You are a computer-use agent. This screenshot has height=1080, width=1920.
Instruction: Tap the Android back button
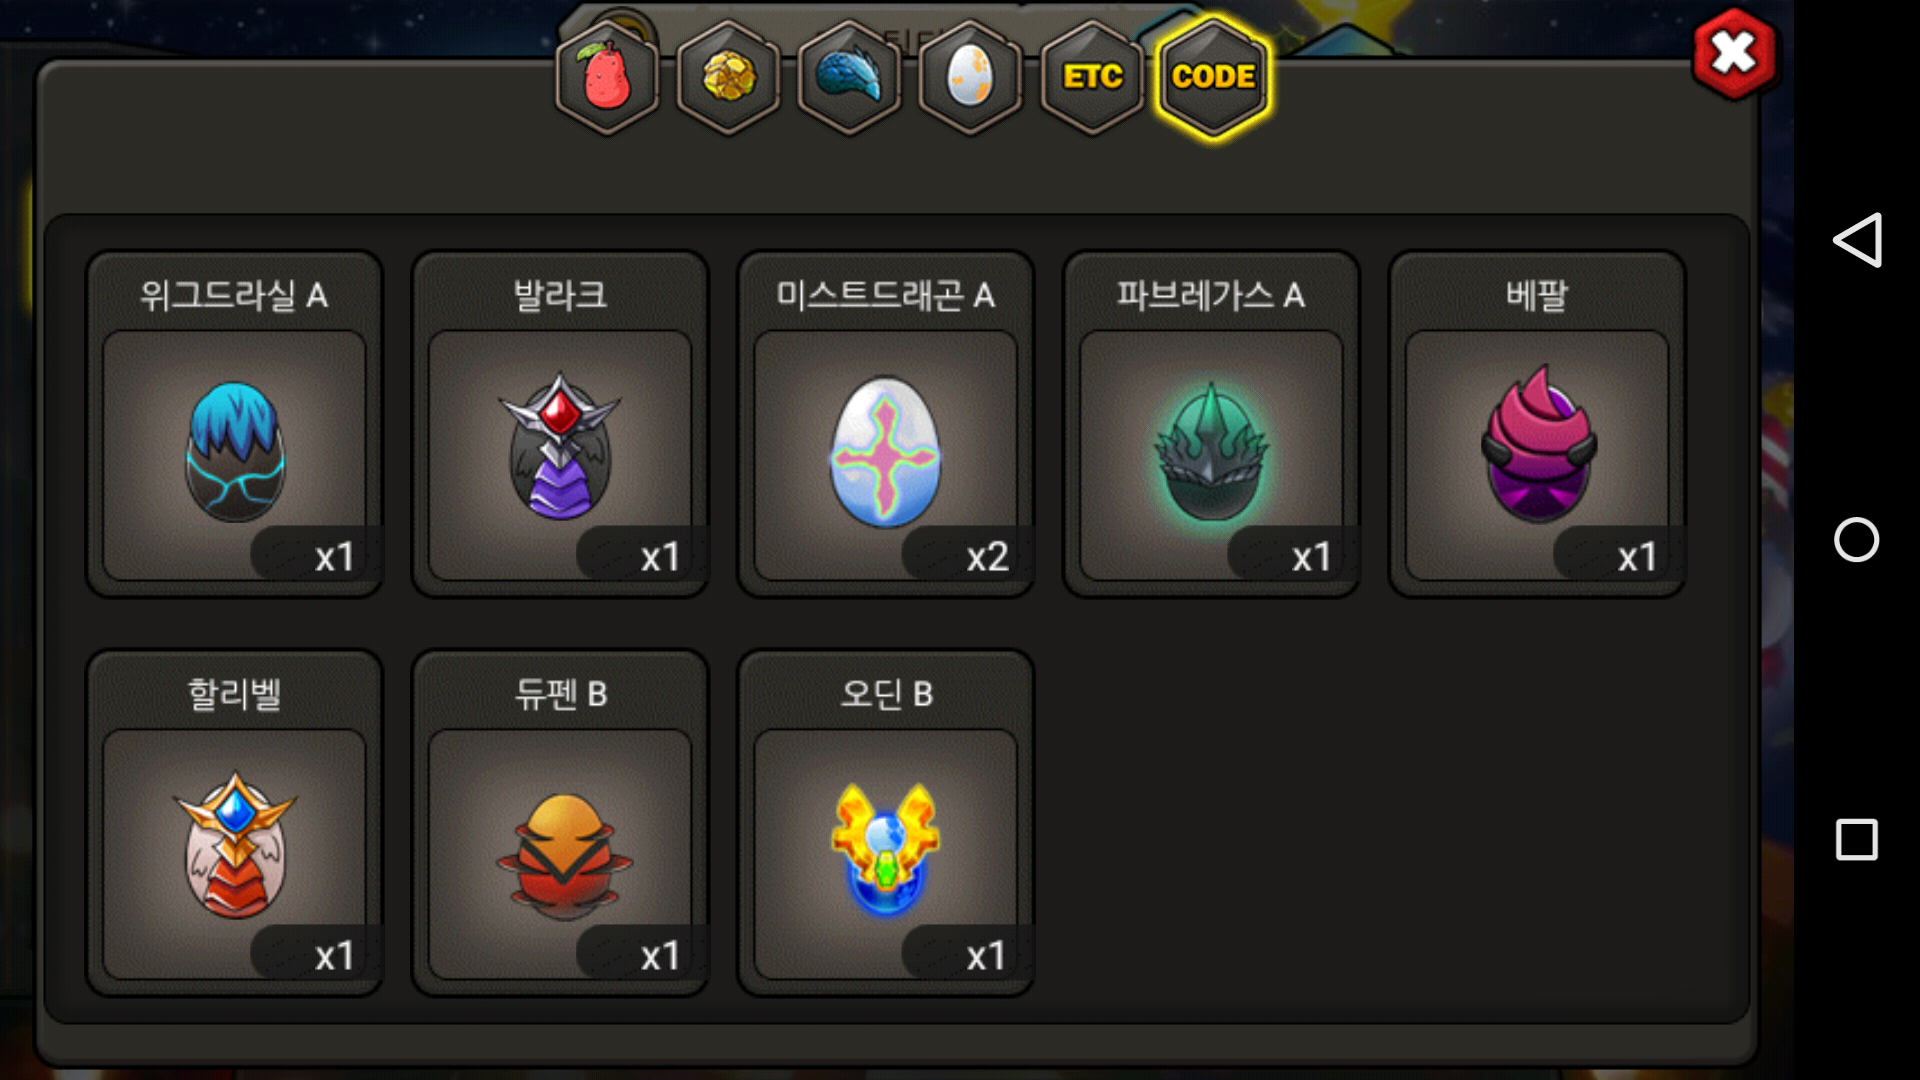pyautogui.click(x=1857, y=240)
